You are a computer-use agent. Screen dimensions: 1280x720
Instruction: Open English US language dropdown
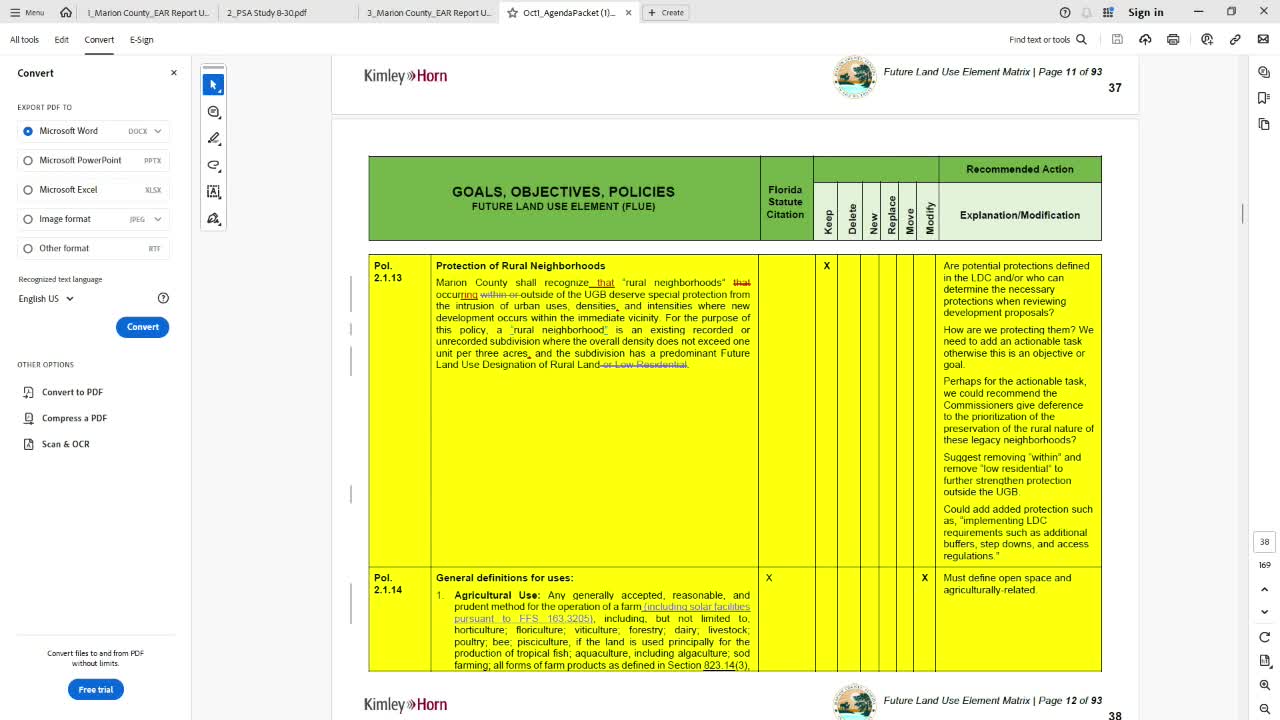[46, 298]
